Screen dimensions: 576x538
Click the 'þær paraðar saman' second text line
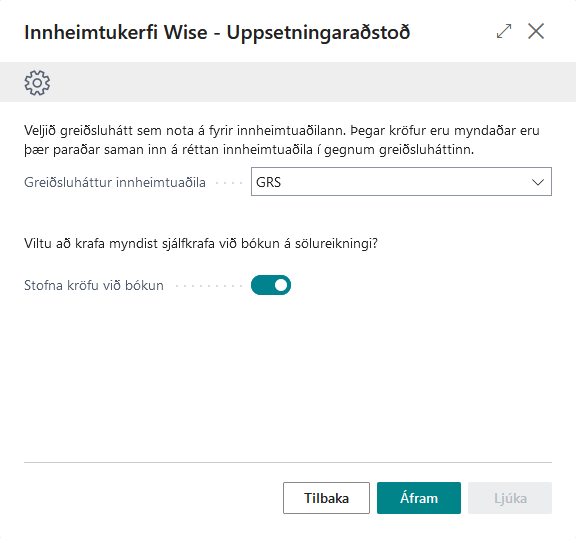pos(249,150)
